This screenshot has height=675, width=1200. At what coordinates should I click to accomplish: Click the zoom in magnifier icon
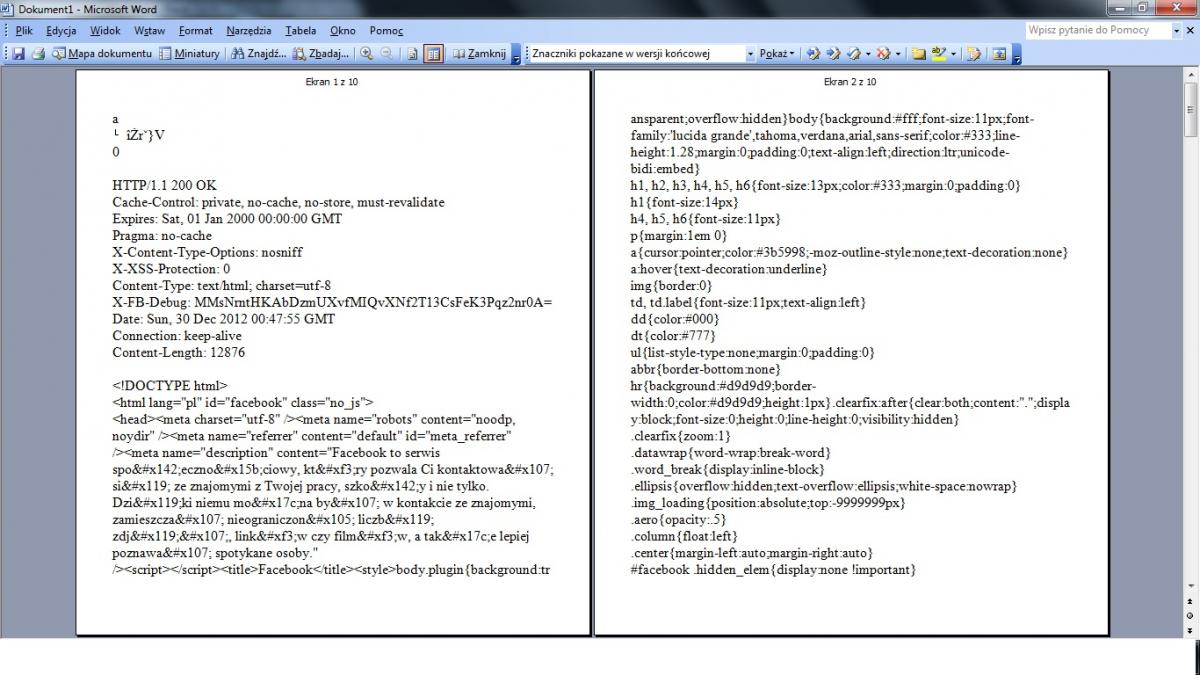click(367, 53)
